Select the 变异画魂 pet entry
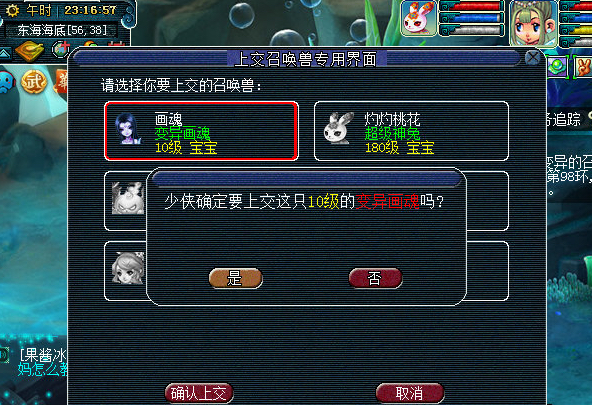592x405 pixels. point(201,131)
